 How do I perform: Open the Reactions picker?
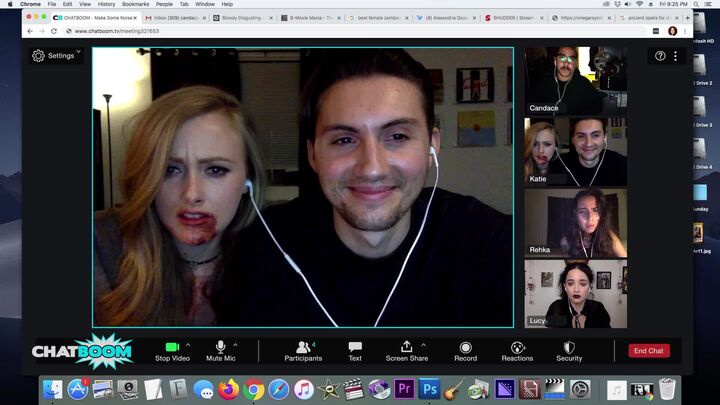coord(517,347)
